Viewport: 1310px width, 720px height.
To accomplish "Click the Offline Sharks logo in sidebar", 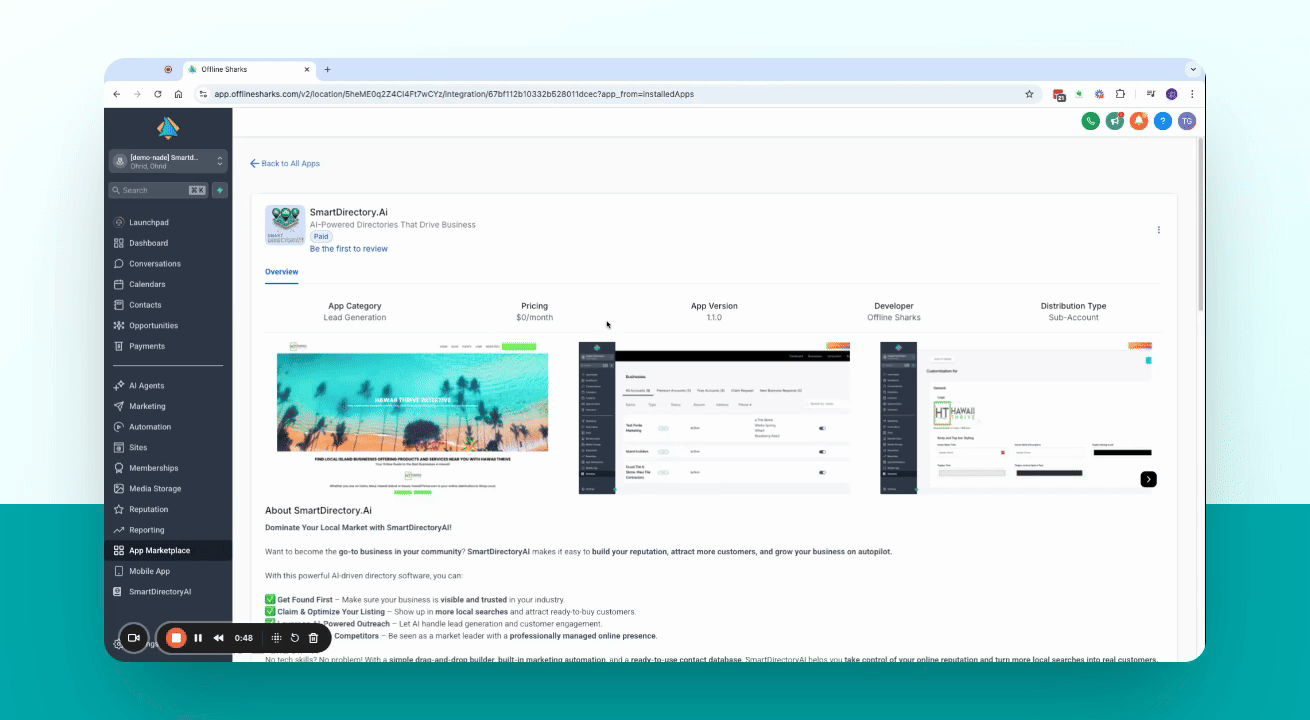I will coord(168,128).
